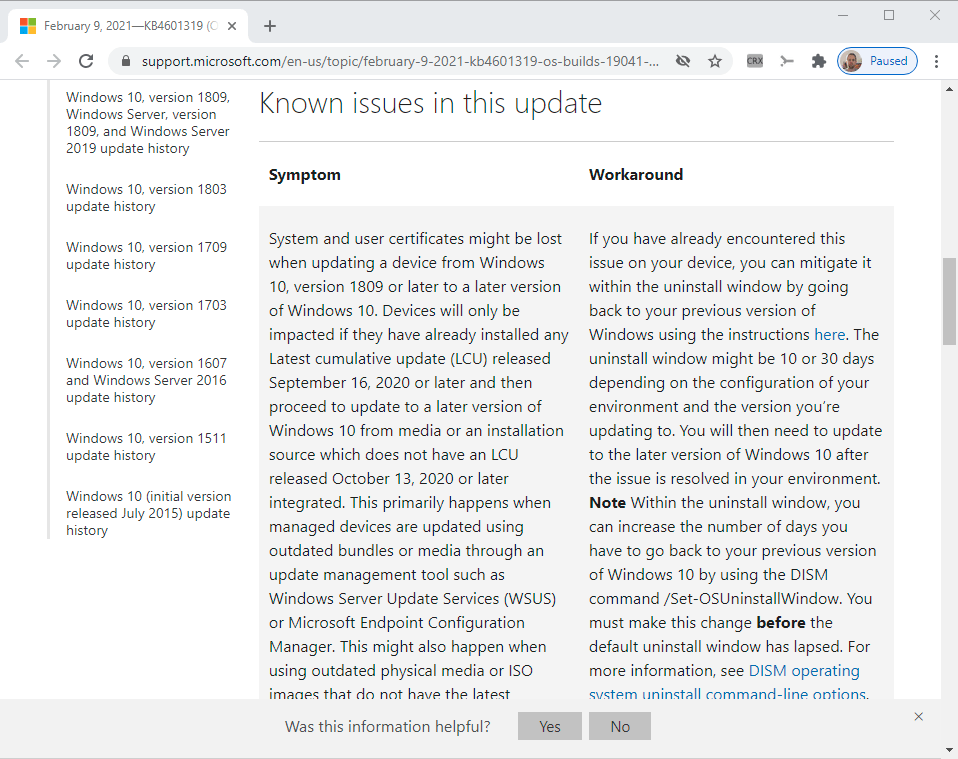This screenshot has width=958, height=759.
Task: Click the scrollbar up arrow
Action: [x=949, y=89]
